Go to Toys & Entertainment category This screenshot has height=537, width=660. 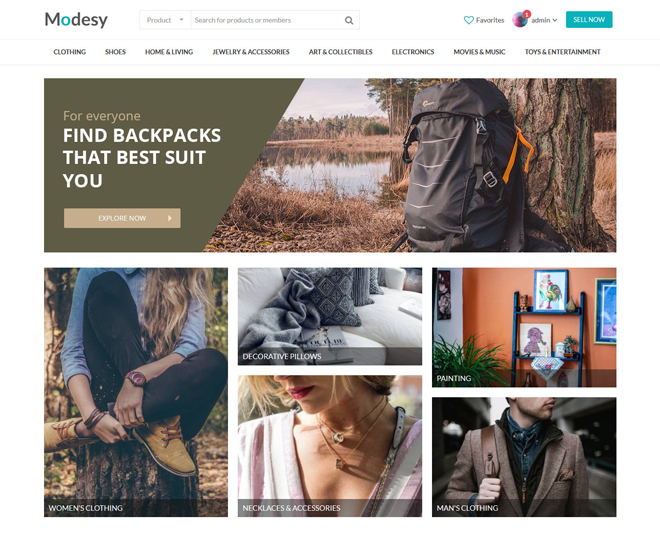tap(562, 52)
